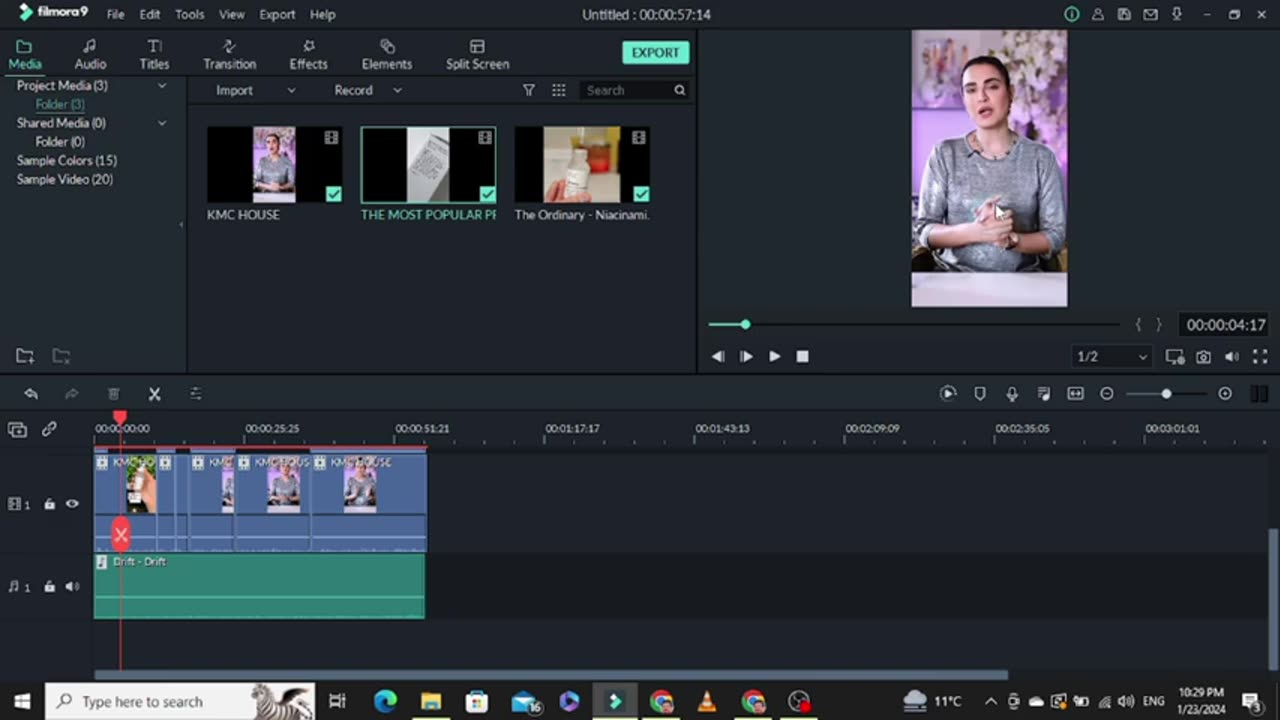
Task: Open the Record dropdown
Action: pos(367,90)
